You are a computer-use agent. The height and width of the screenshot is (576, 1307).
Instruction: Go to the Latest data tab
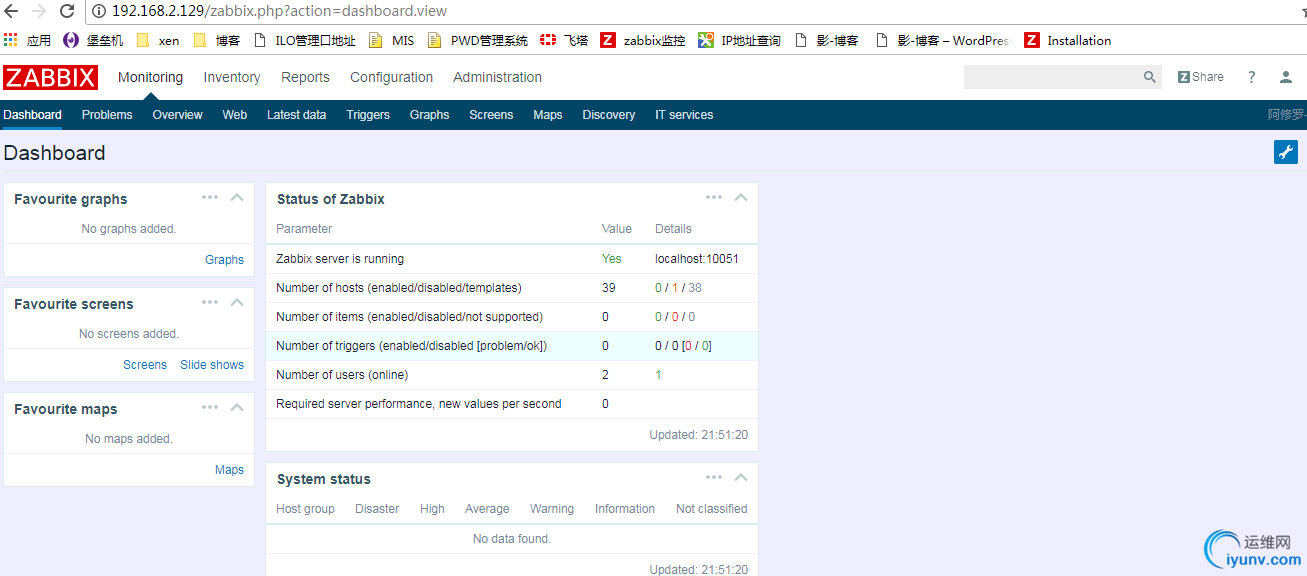click(x=296, y=115)
